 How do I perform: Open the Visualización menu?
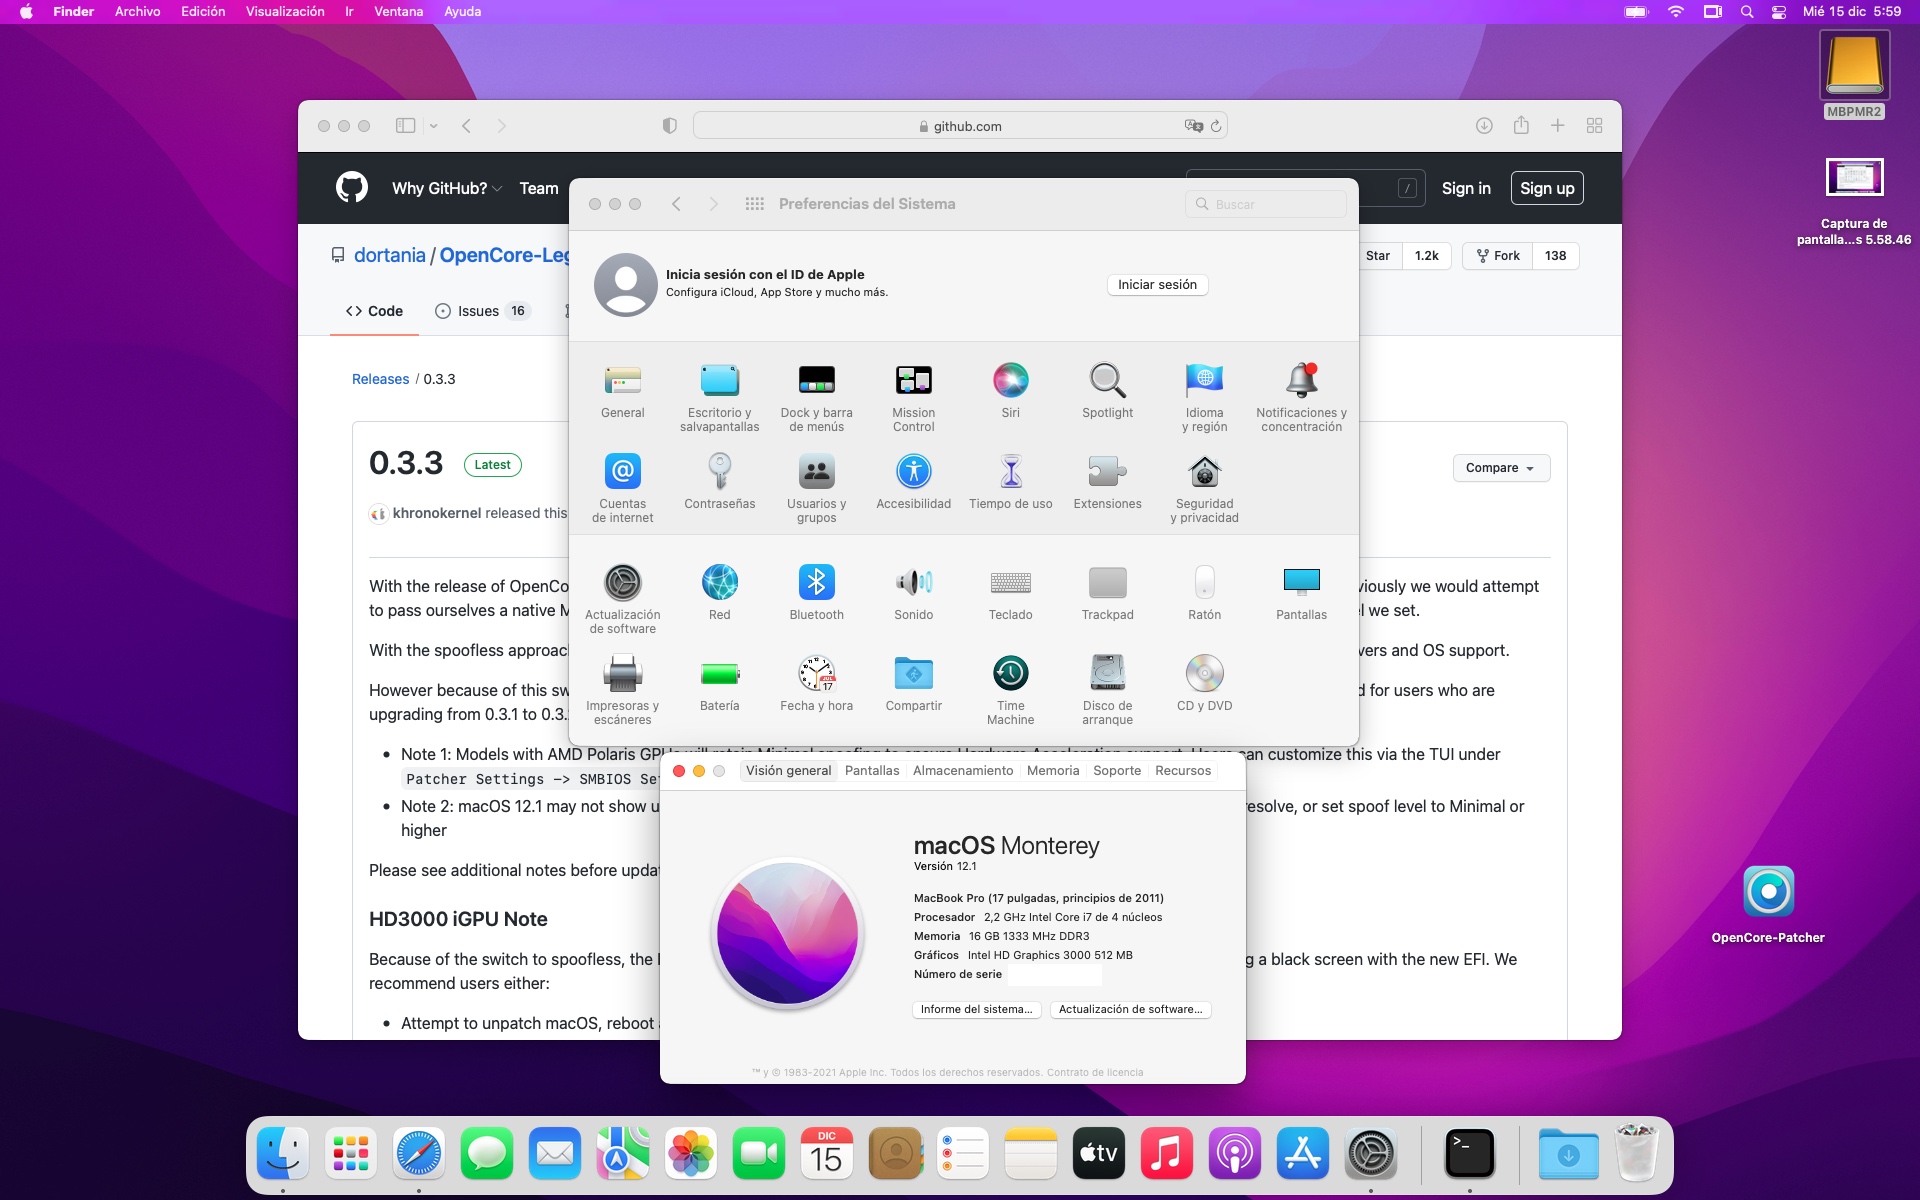(x=285, y=12)
